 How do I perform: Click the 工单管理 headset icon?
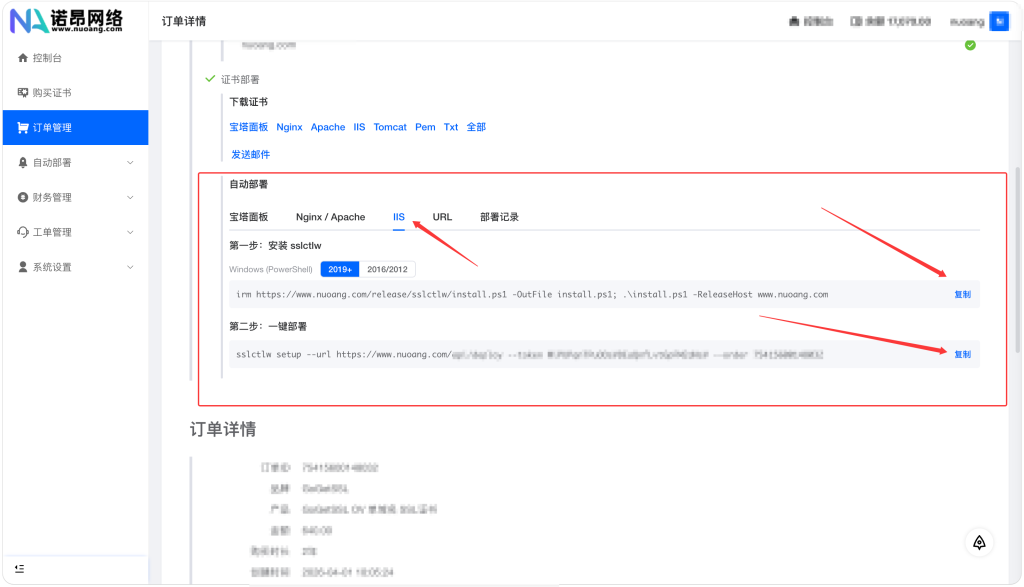(23, 232)
